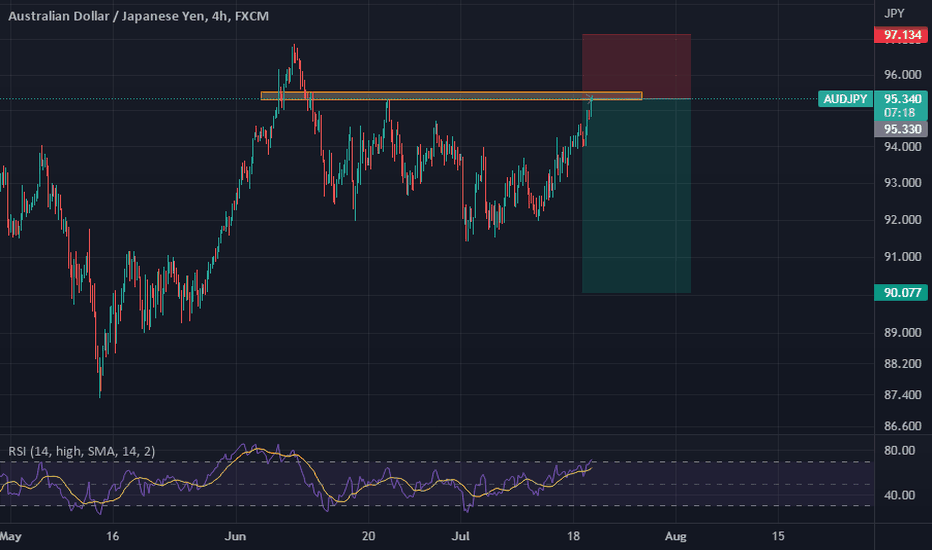Select the green profit zone of short position
932x550 pixels.
point(636,196)
